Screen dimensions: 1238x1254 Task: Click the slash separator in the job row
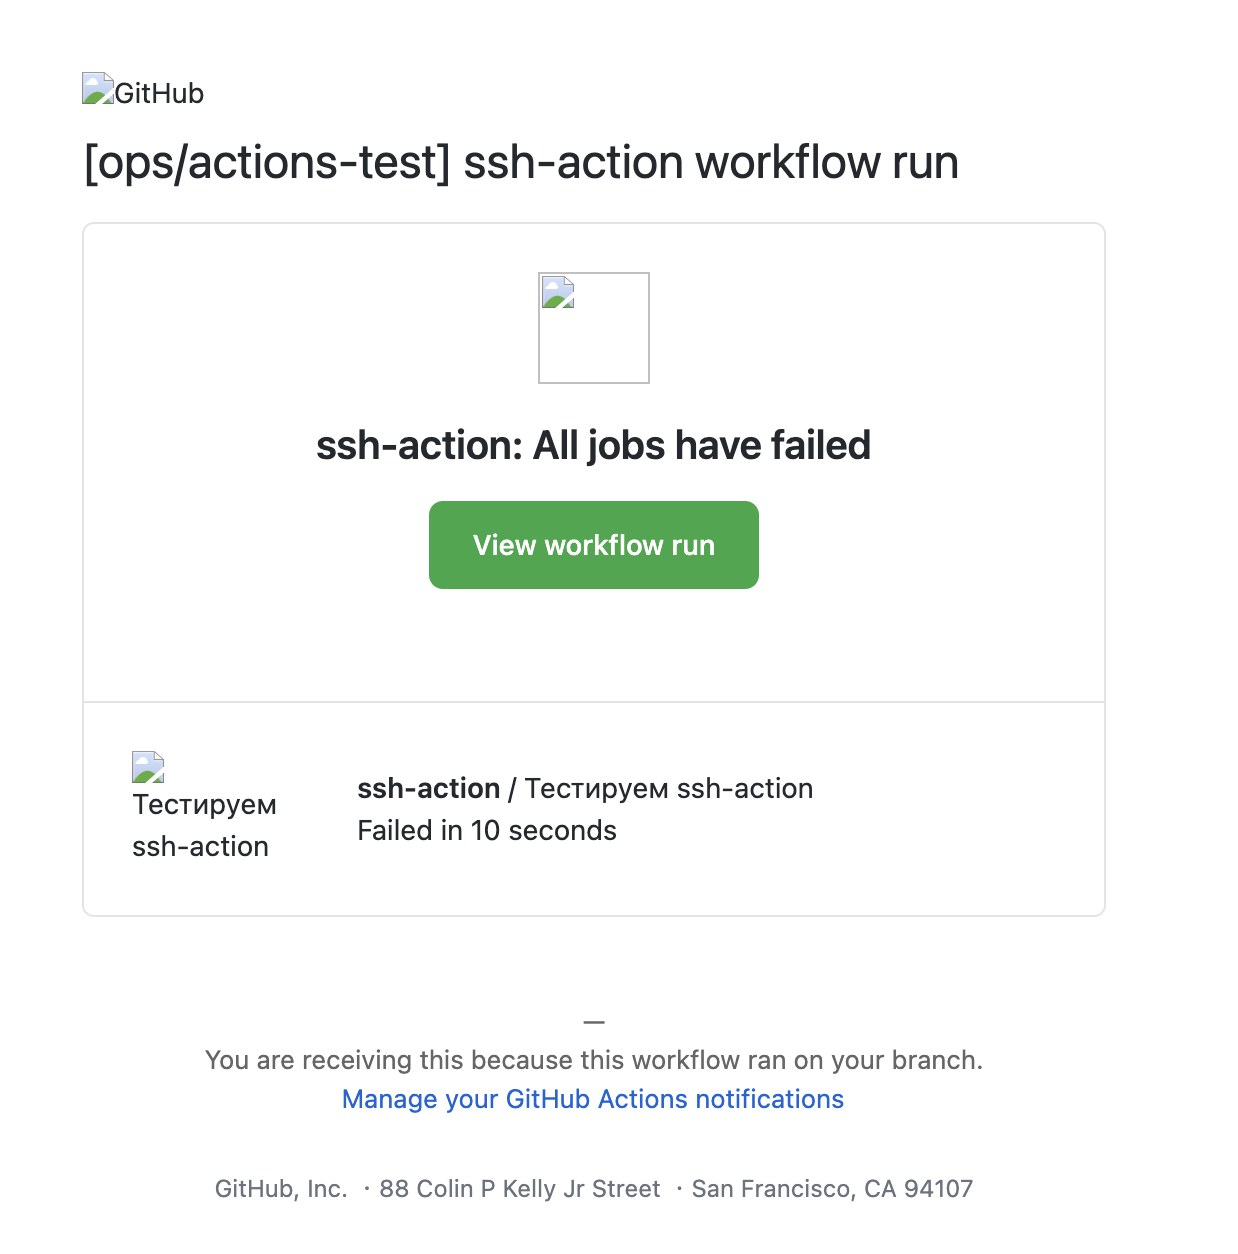pyautogui.click(x=512, y=789)
